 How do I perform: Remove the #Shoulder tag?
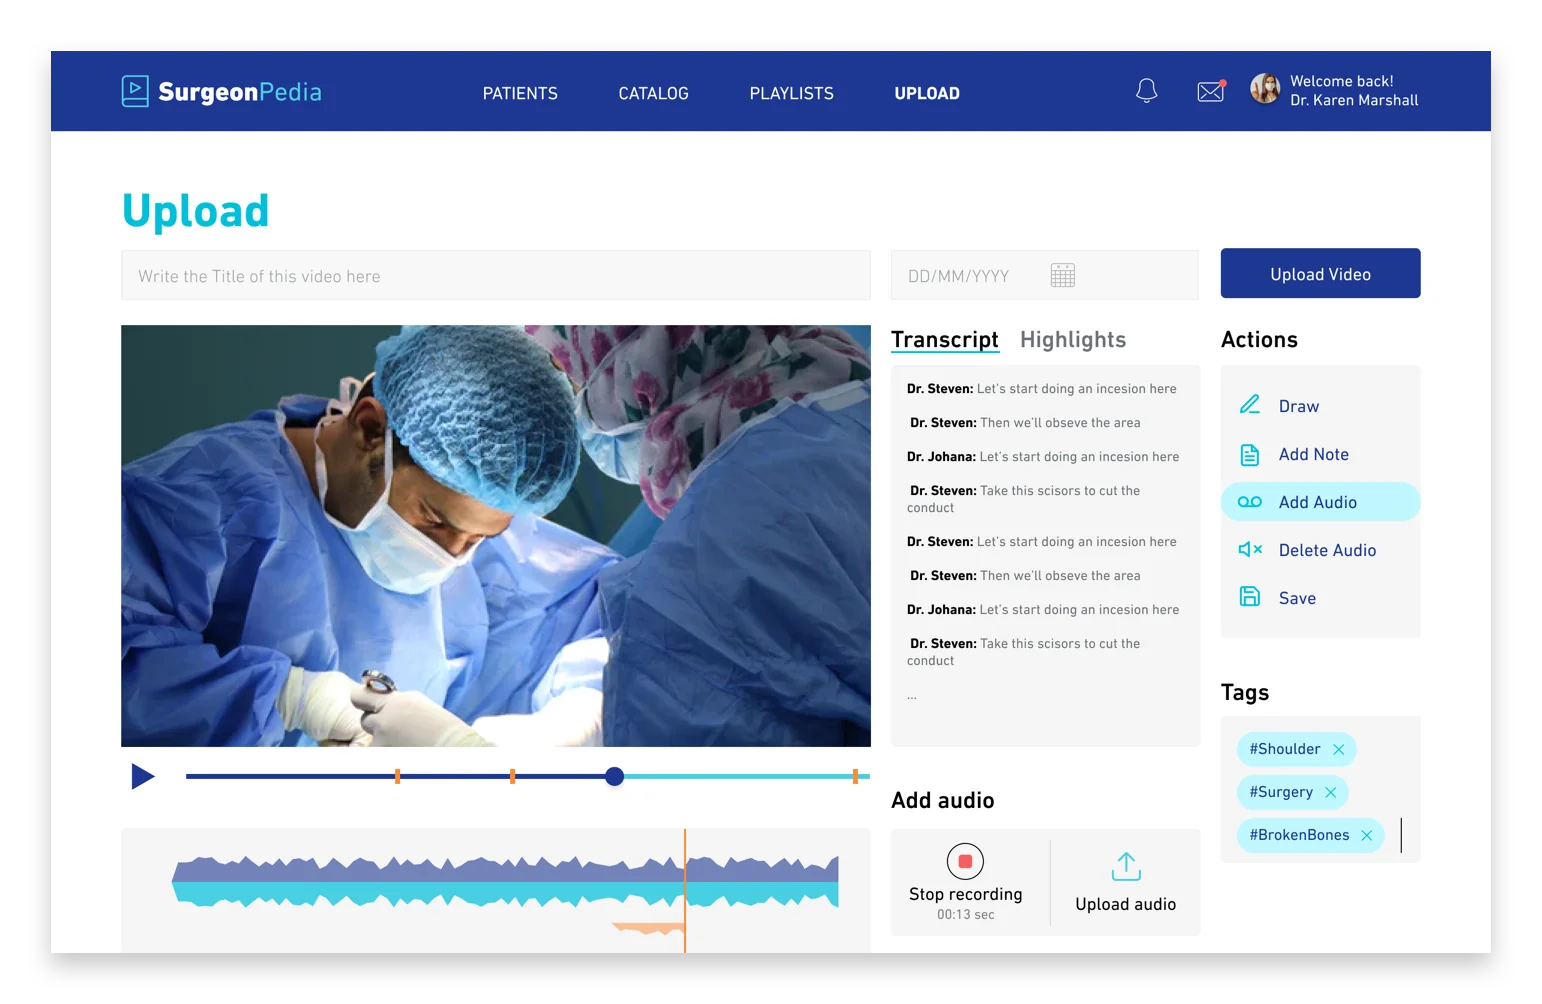[x=1339, y=750]
